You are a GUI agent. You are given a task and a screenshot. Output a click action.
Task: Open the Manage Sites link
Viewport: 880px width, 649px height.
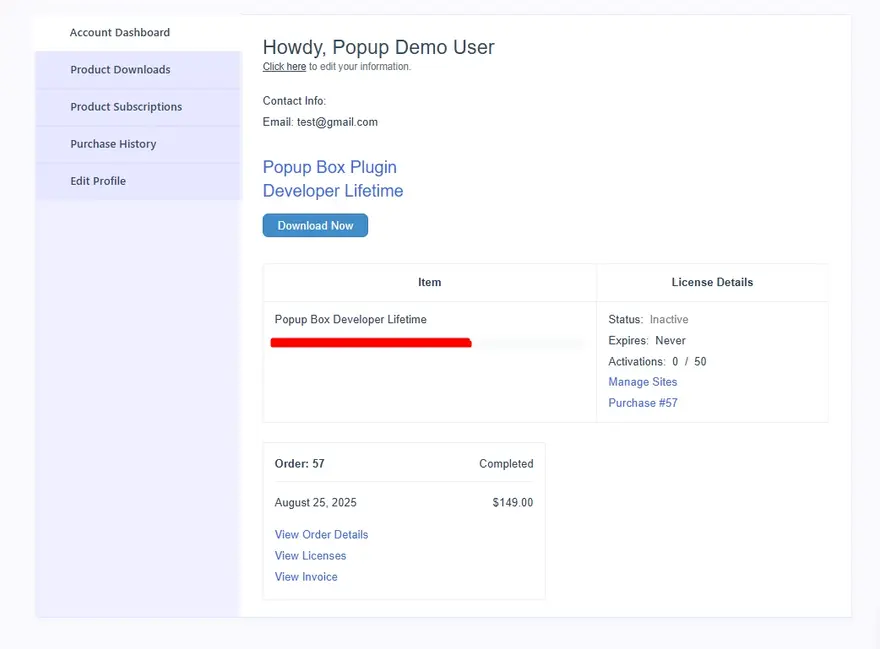(x=642, y=382)
